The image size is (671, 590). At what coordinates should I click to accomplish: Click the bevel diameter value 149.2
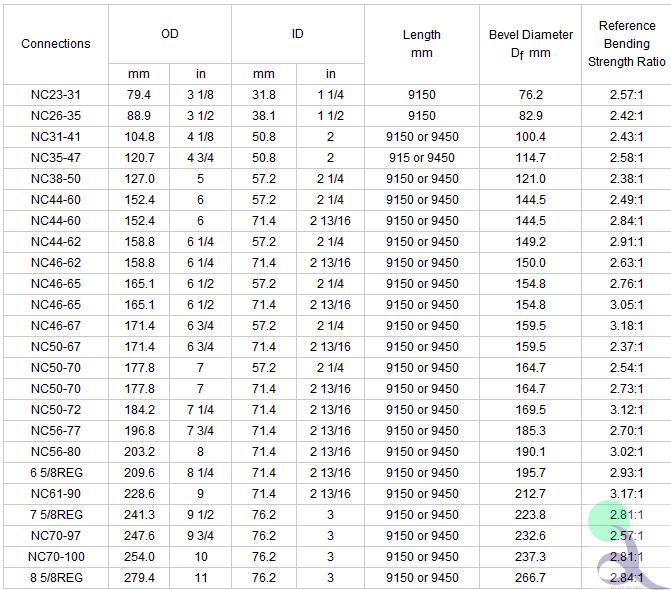531,242
